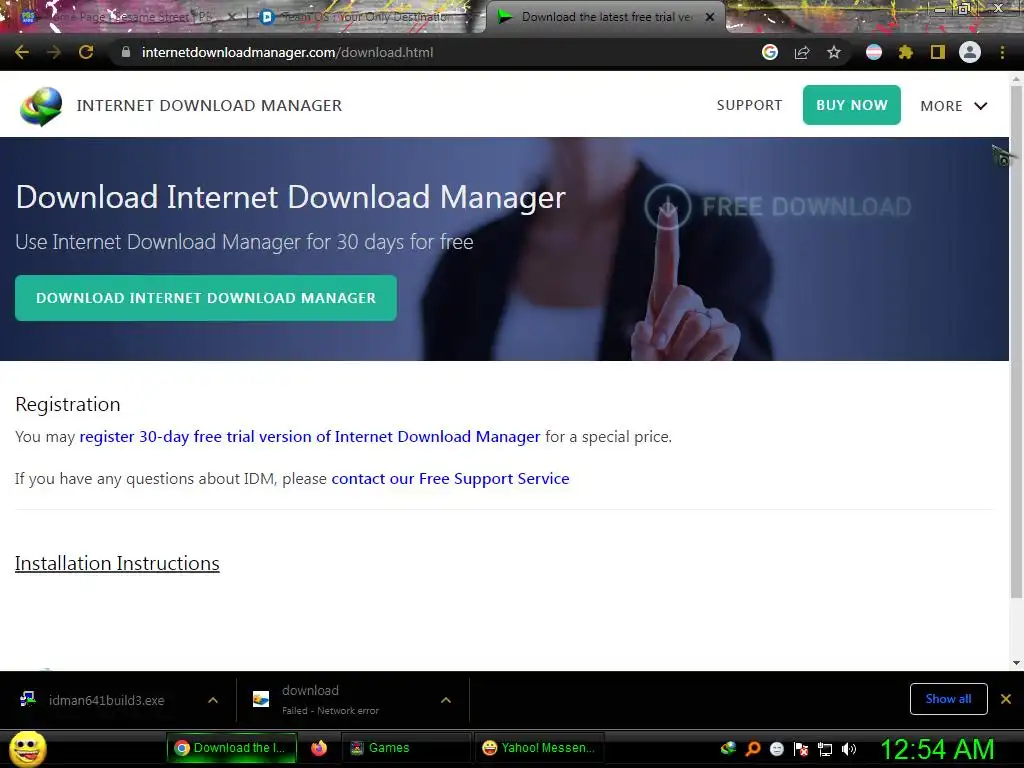Click the failed download file icon
The width and height of the screenshot is (1024, 768).
(x=261, y=699)
